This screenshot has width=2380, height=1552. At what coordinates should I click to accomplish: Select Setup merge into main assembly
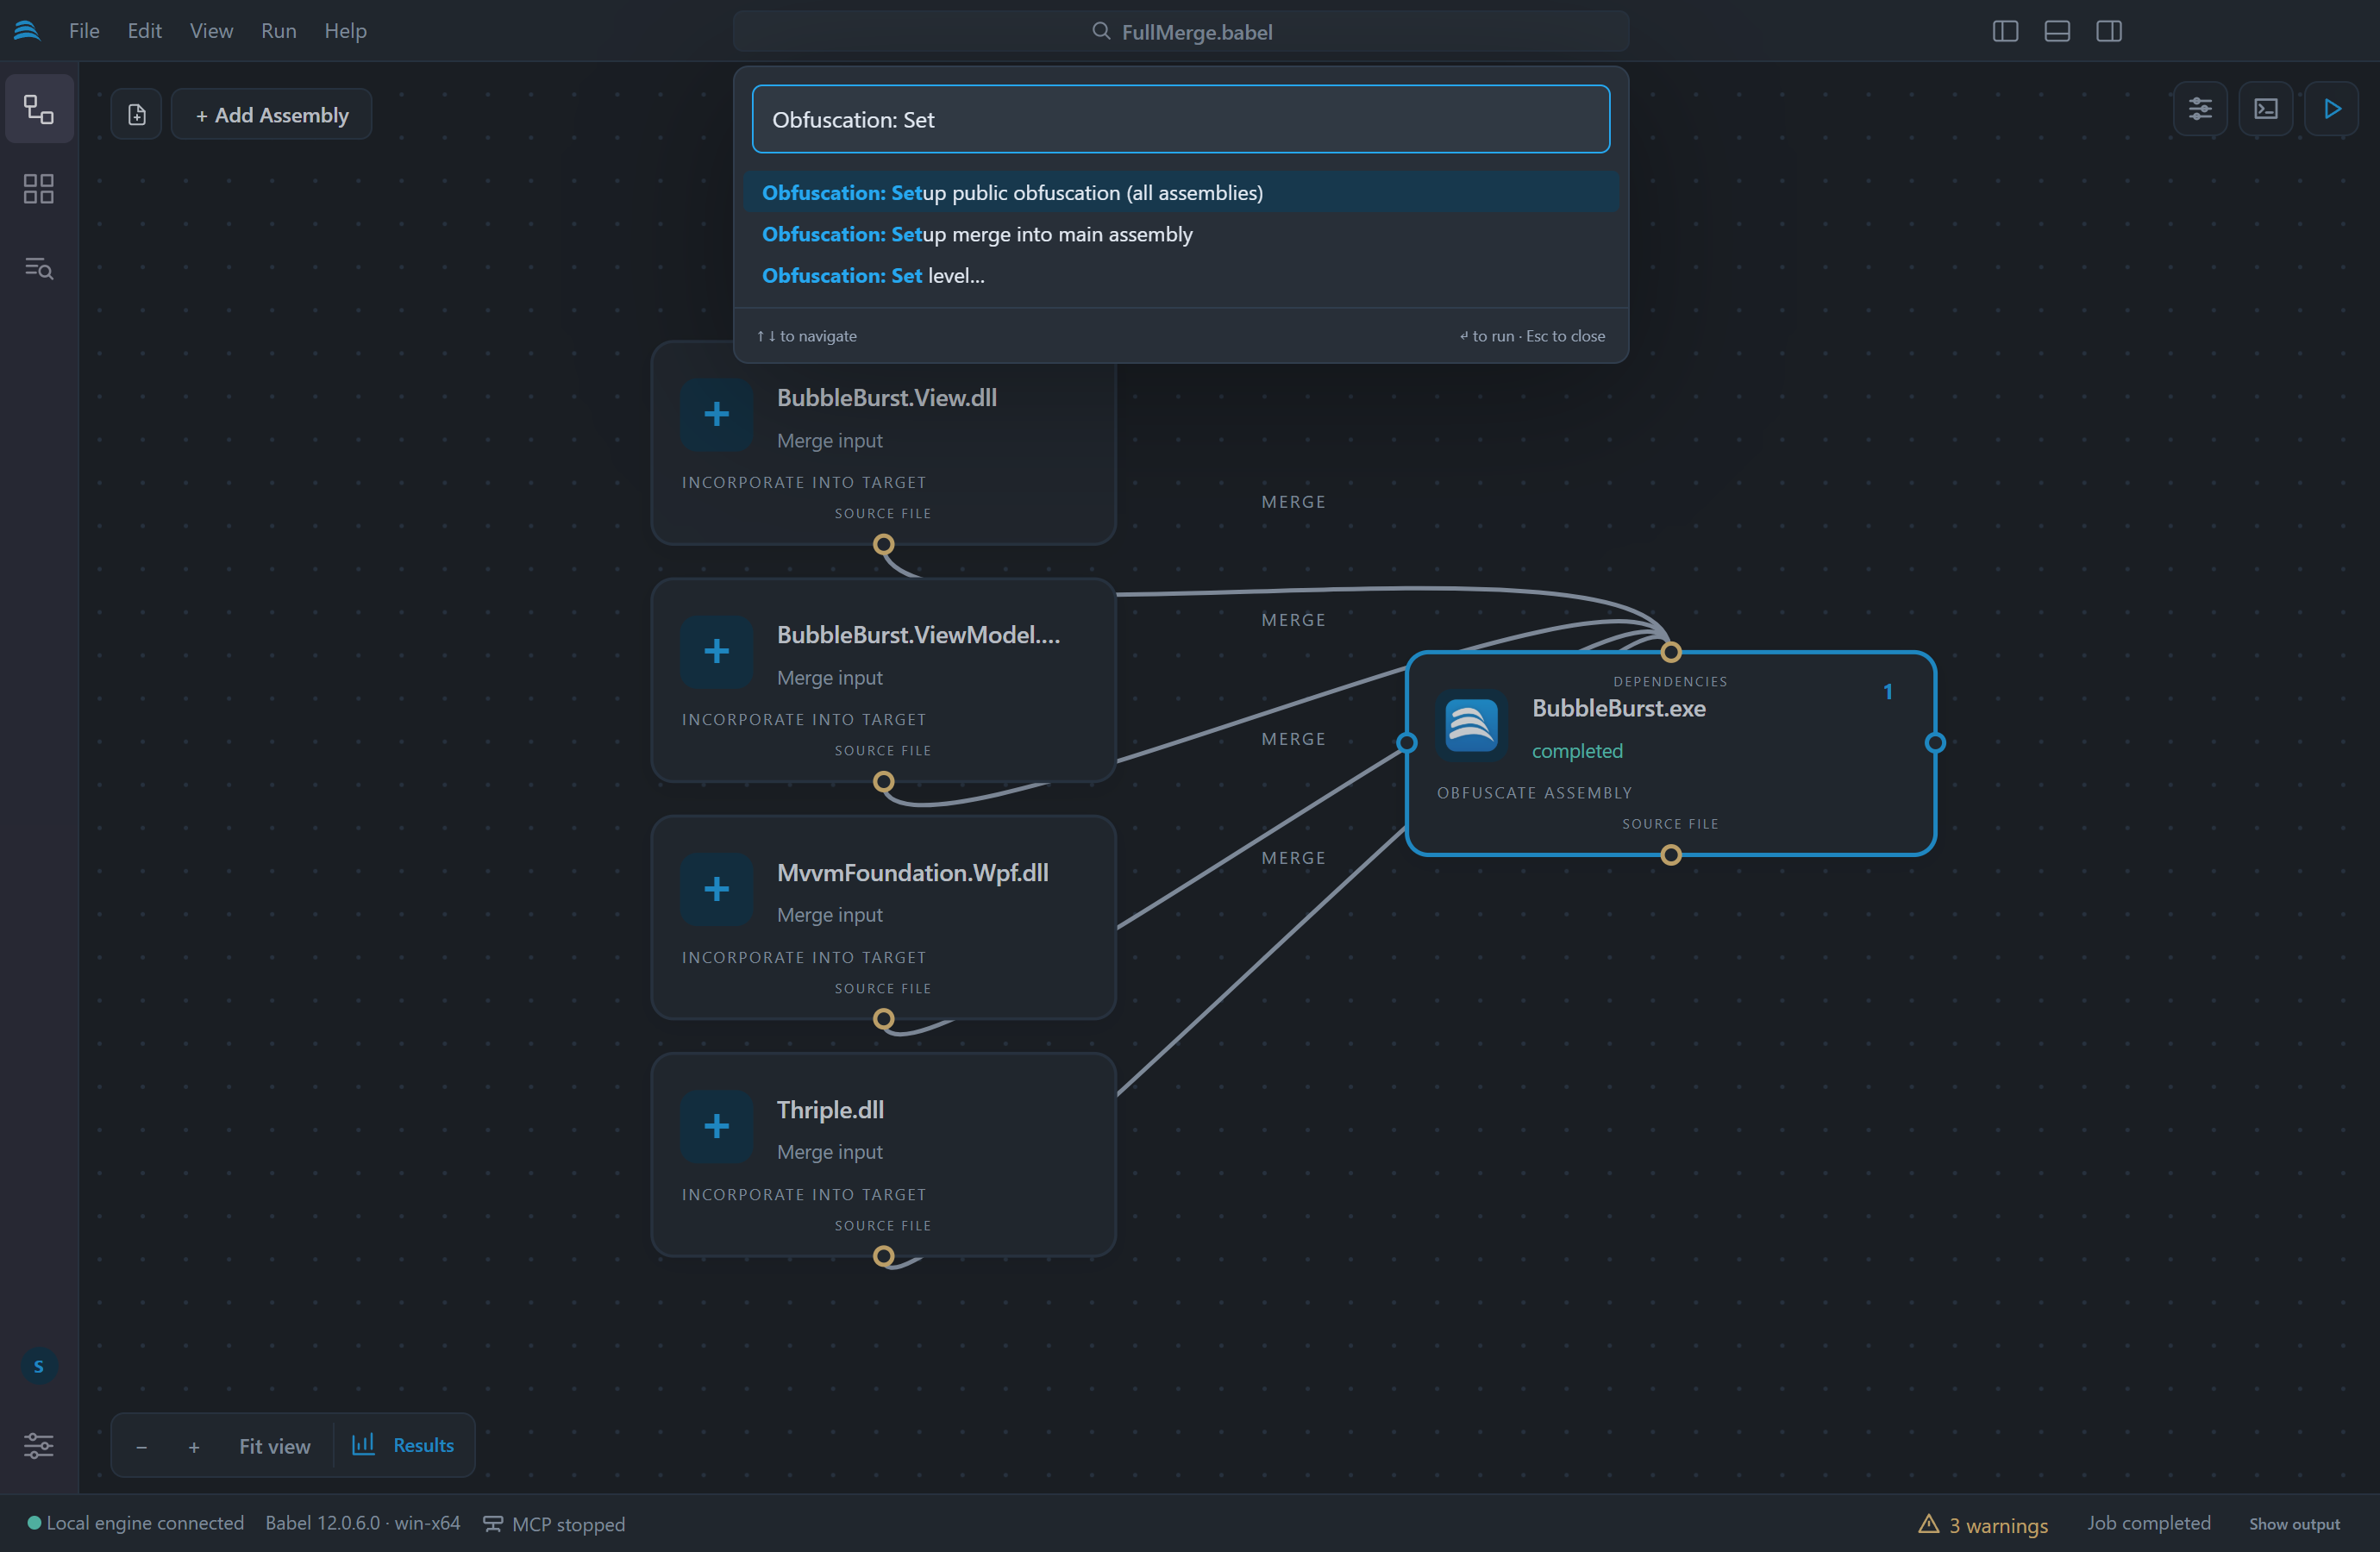pyautogui.click(x=1180, y=234)
